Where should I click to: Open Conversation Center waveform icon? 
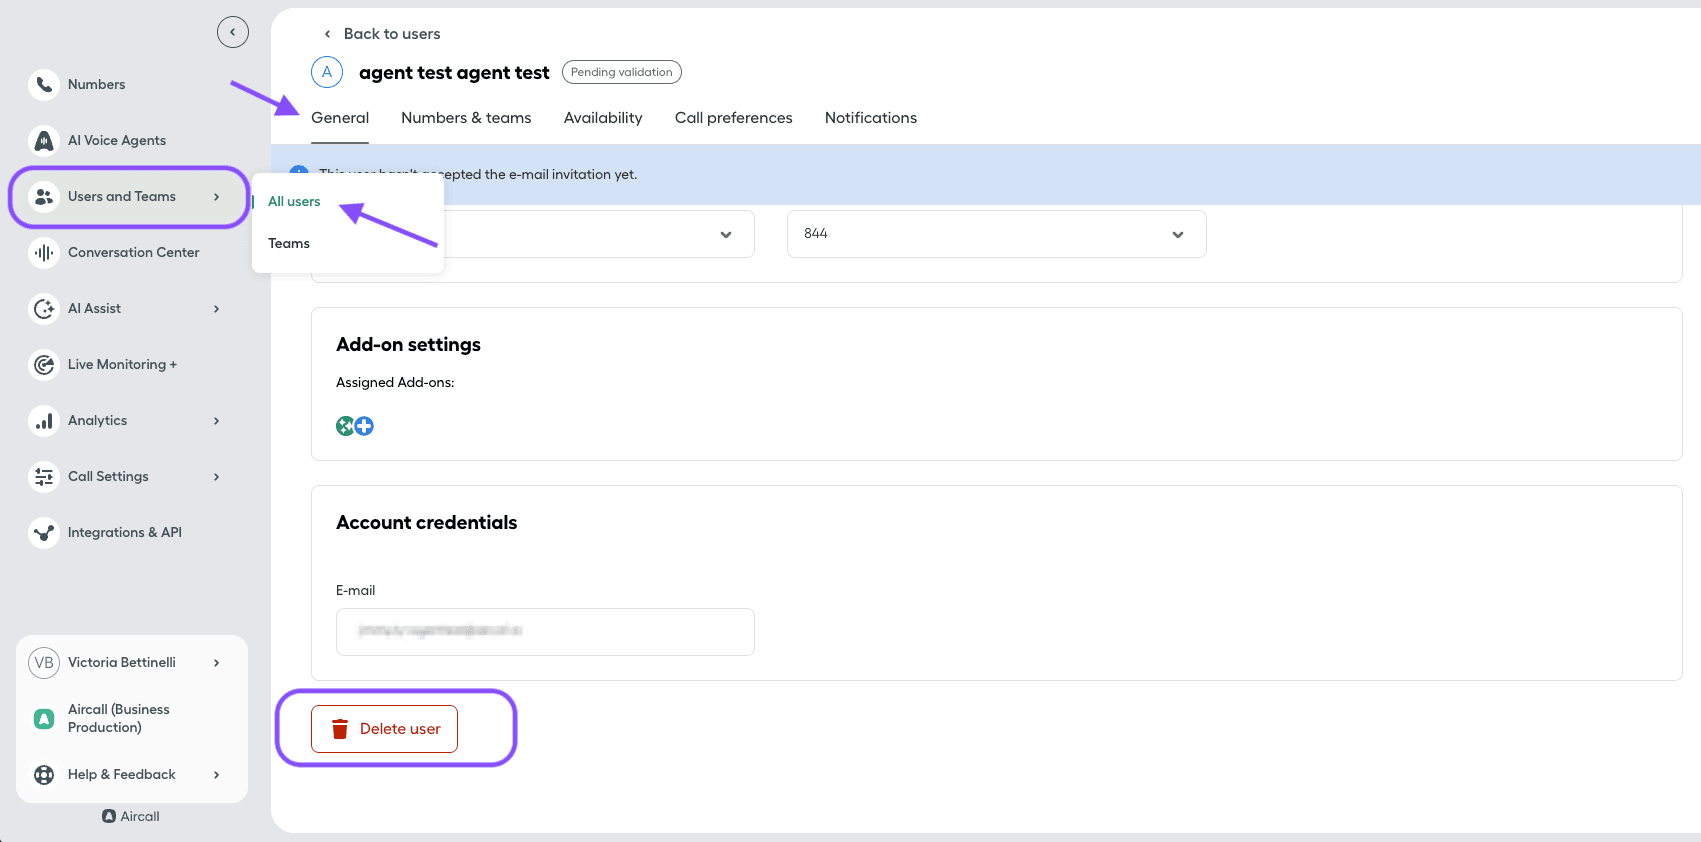(x=44, y=253)
